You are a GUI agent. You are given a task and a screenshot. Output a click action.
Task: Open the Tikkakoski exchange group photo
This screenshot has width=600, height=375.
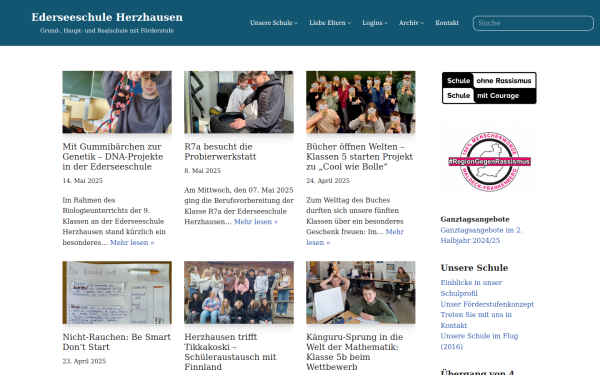(239, 292)
